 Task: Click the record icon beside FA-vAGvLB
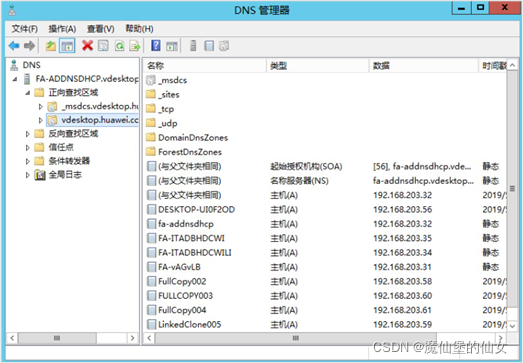click(x=151, y=267)
